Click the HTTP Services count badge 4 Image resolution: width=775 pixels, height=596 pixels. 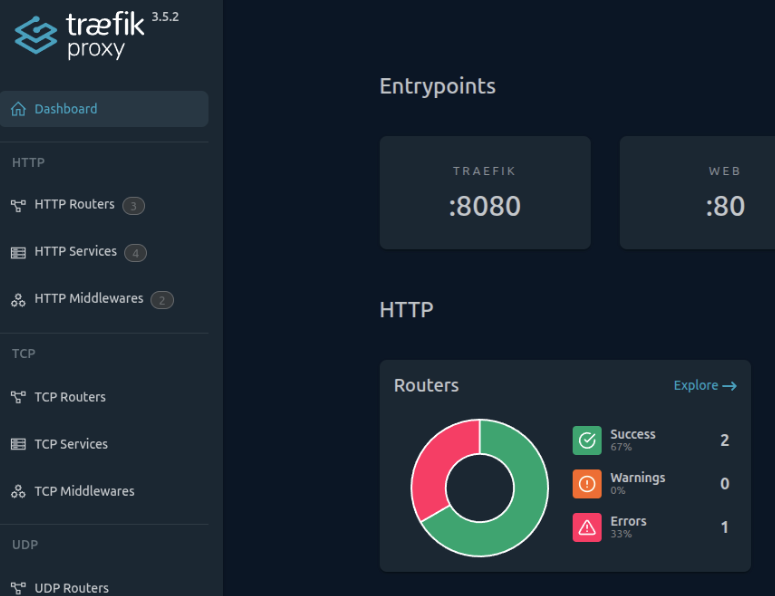[135, 253]
